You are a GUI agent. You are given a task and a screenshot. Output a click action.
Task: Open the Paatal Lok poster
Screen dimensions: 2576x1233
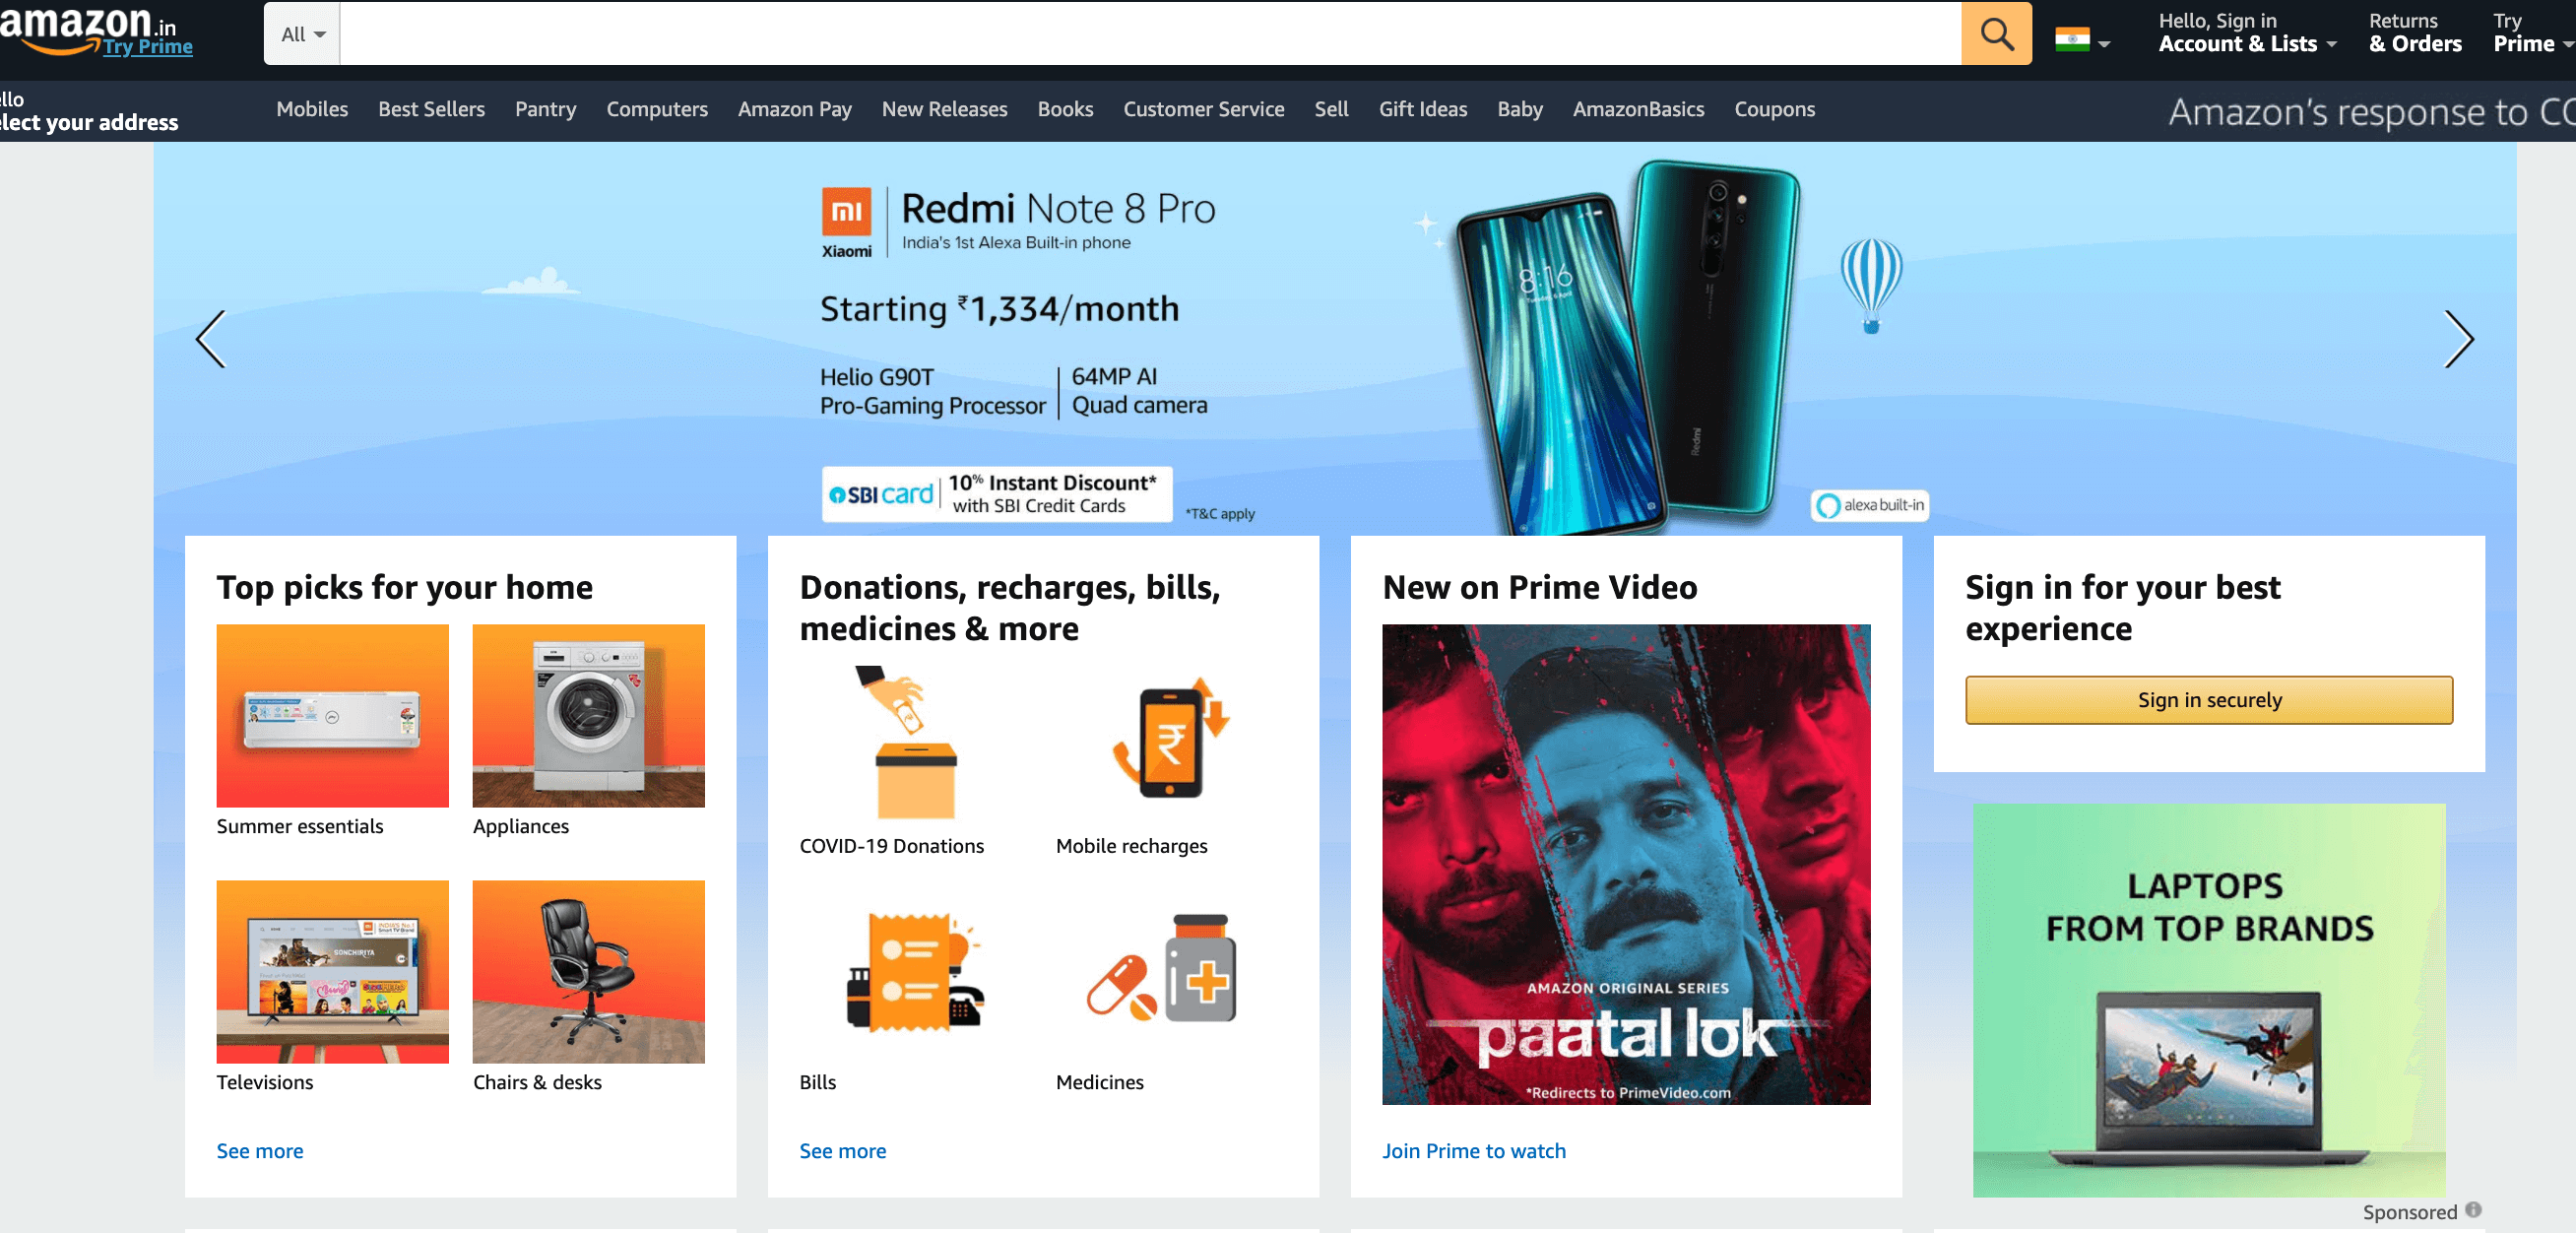tap(1625, 864)
